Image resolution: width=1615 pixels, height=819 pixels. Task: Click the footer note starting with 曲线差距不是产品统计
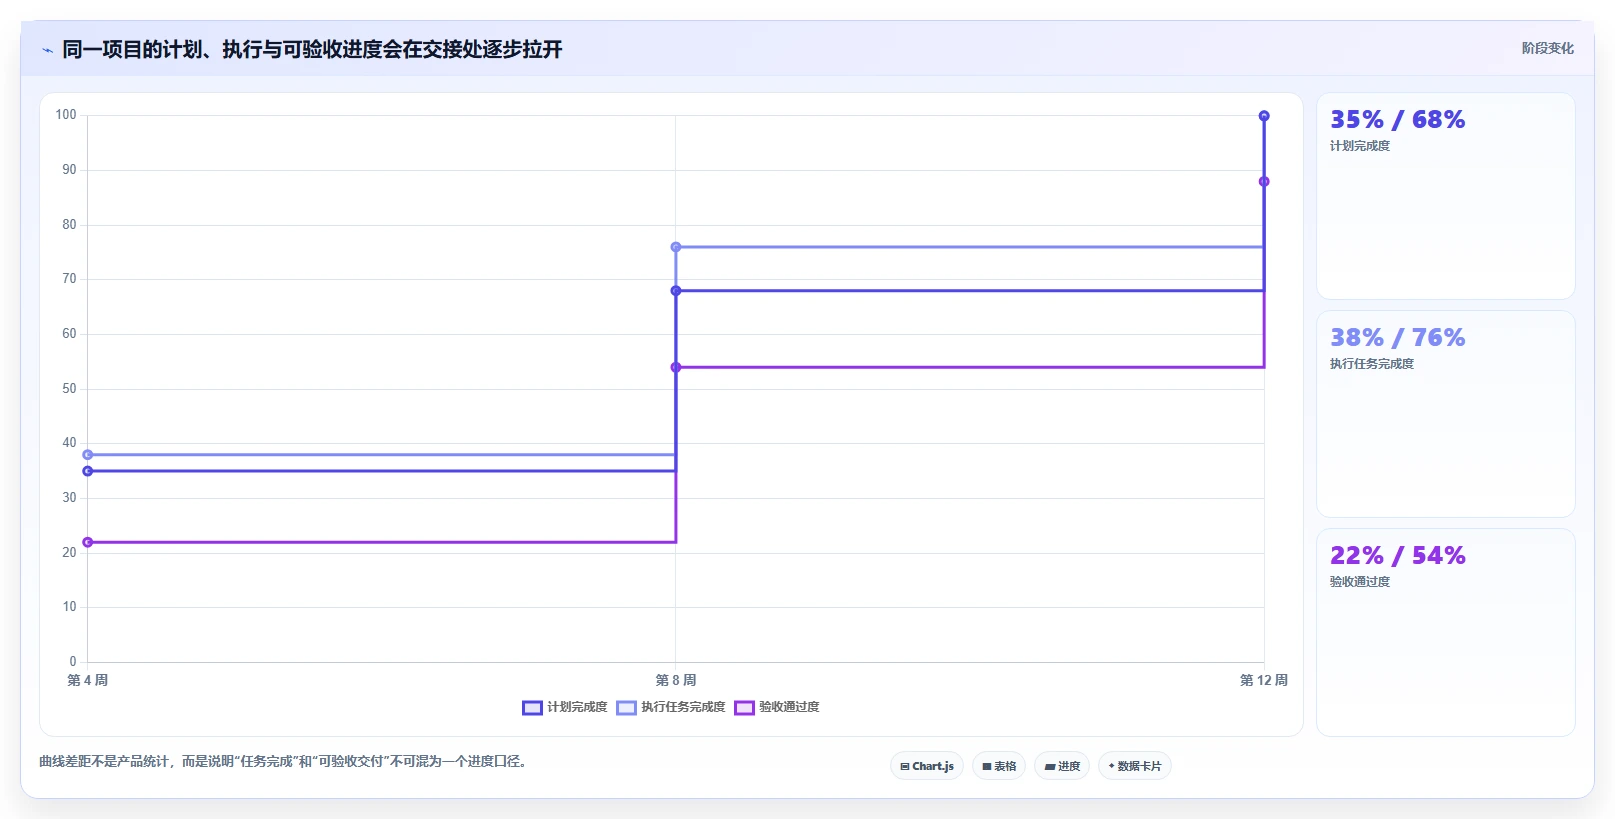click(282, 762)
